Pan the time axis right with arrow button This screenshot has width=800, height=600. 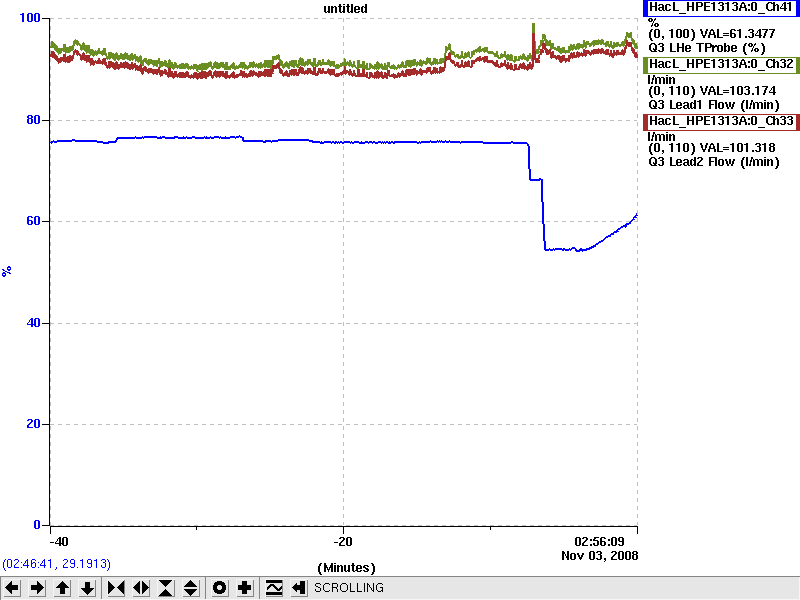37,588
